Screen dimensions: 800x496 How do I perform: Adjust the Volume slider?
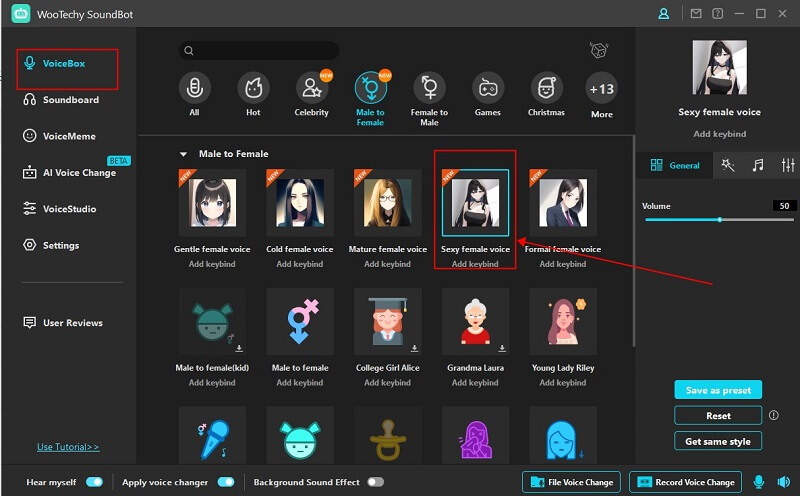(x=719, y=219)
